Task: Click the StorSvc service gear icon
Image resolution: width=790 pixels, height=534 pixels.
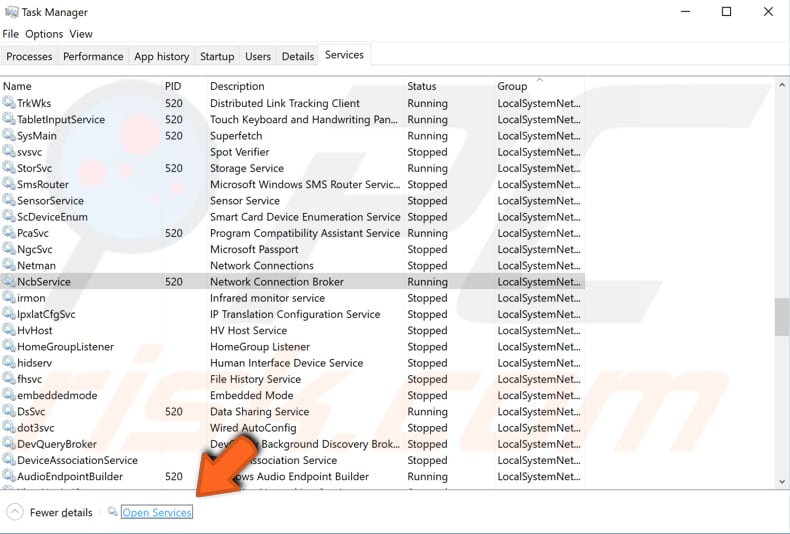Action: (9, 167)
